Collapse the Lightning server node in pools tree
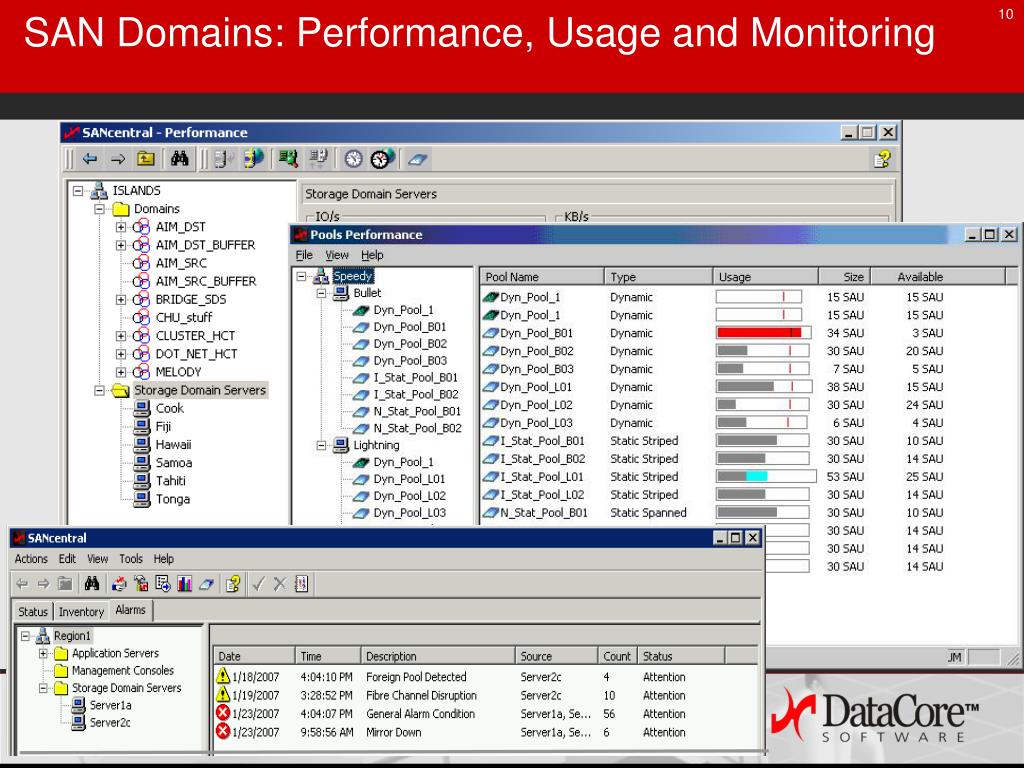1024x768 pixels. (322, 445)
